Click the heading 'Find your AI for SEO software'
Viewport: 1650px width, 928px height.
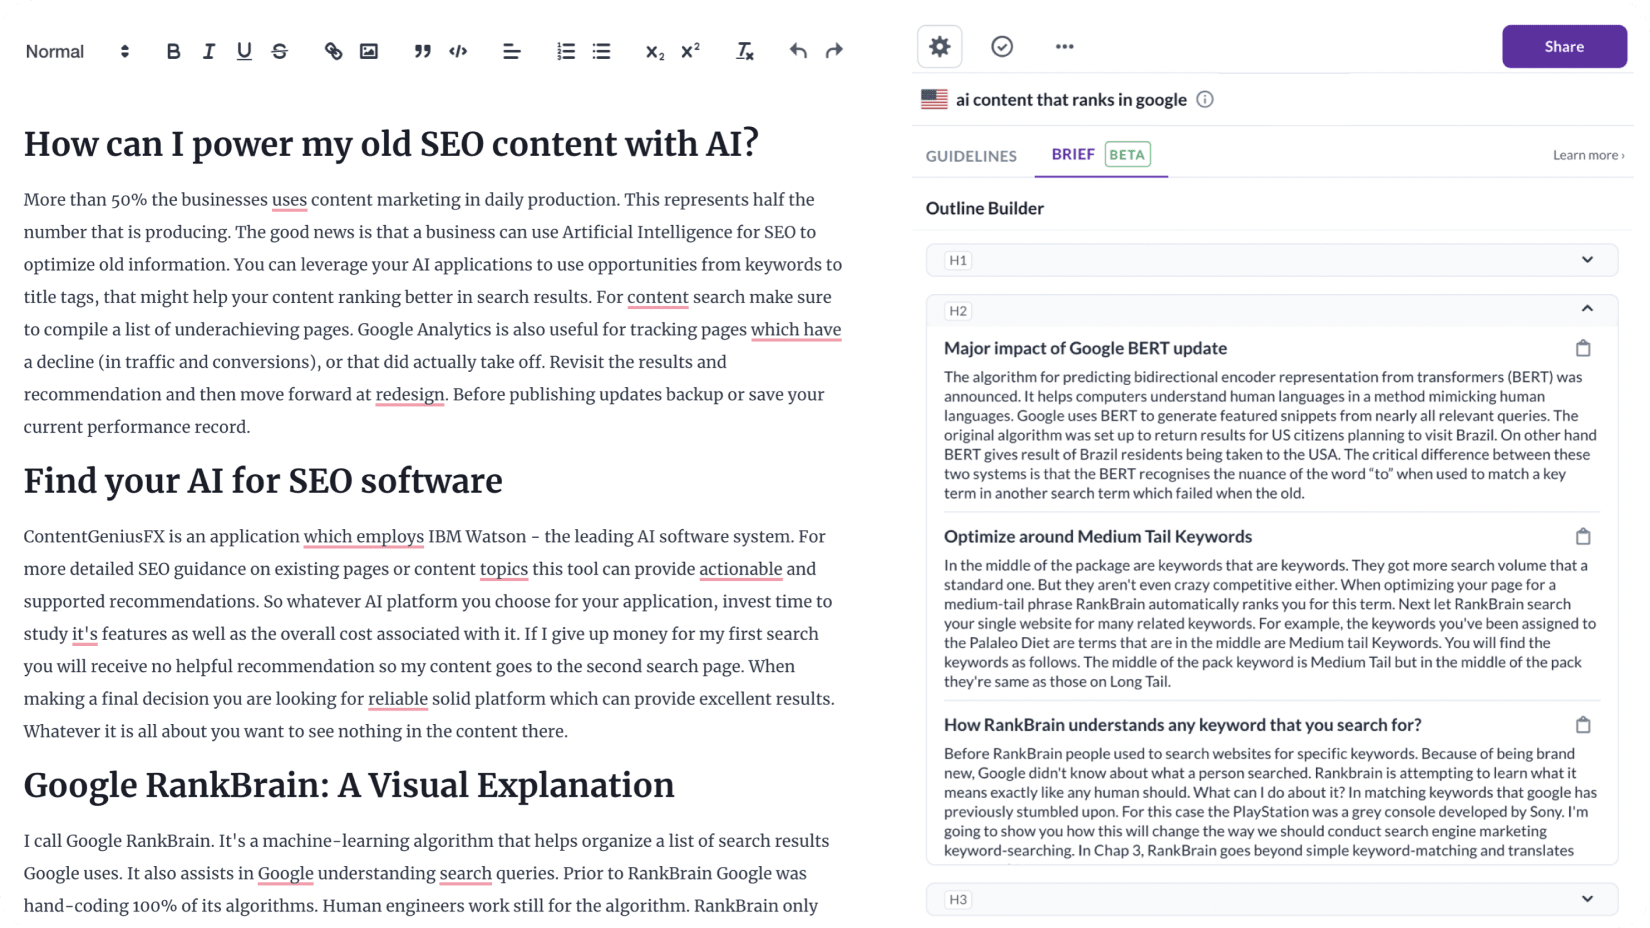[x=263, y=481]
